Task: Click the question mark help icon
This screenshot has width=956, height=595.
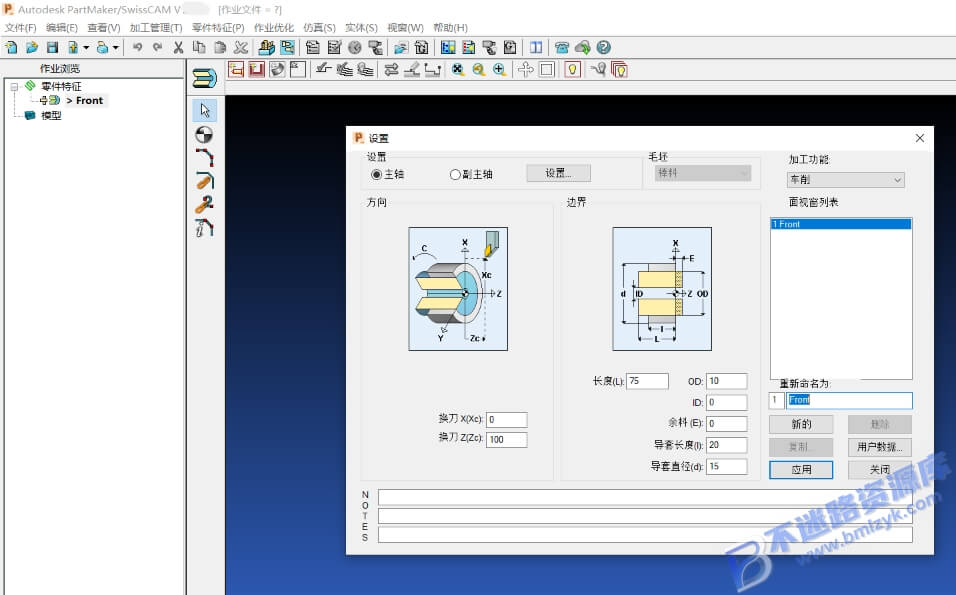Action: 603,48
